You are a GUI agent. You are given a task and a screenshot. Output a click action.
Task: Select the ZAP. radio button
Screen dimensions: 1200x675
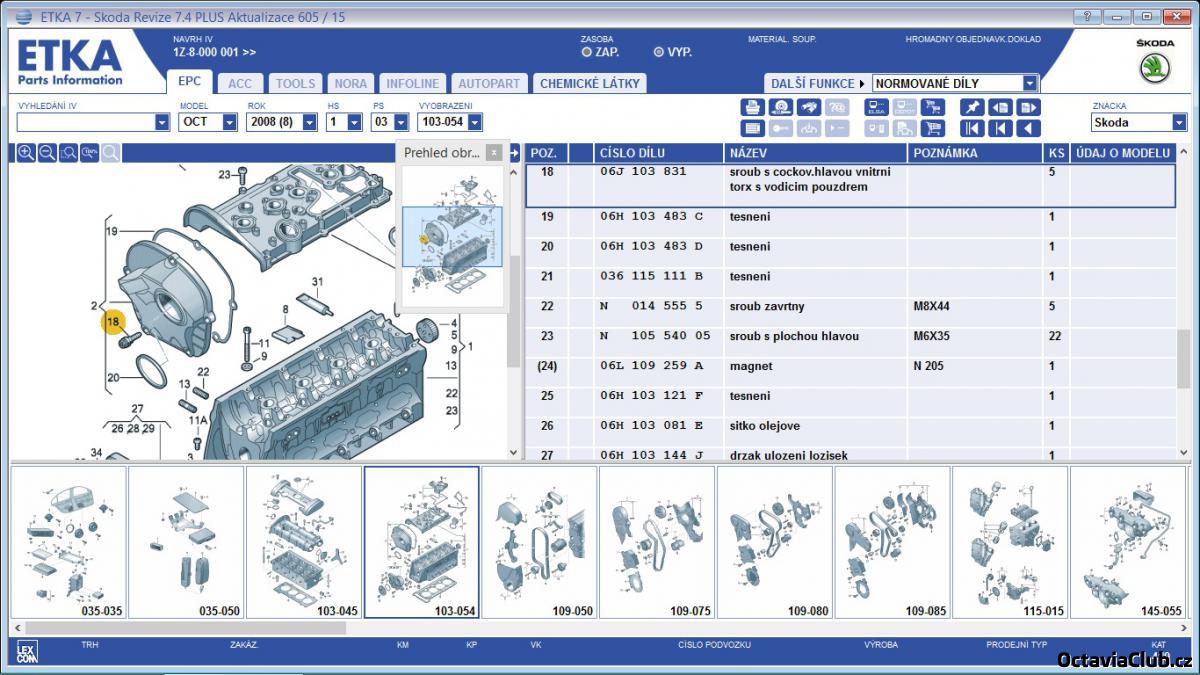[587, 52]
